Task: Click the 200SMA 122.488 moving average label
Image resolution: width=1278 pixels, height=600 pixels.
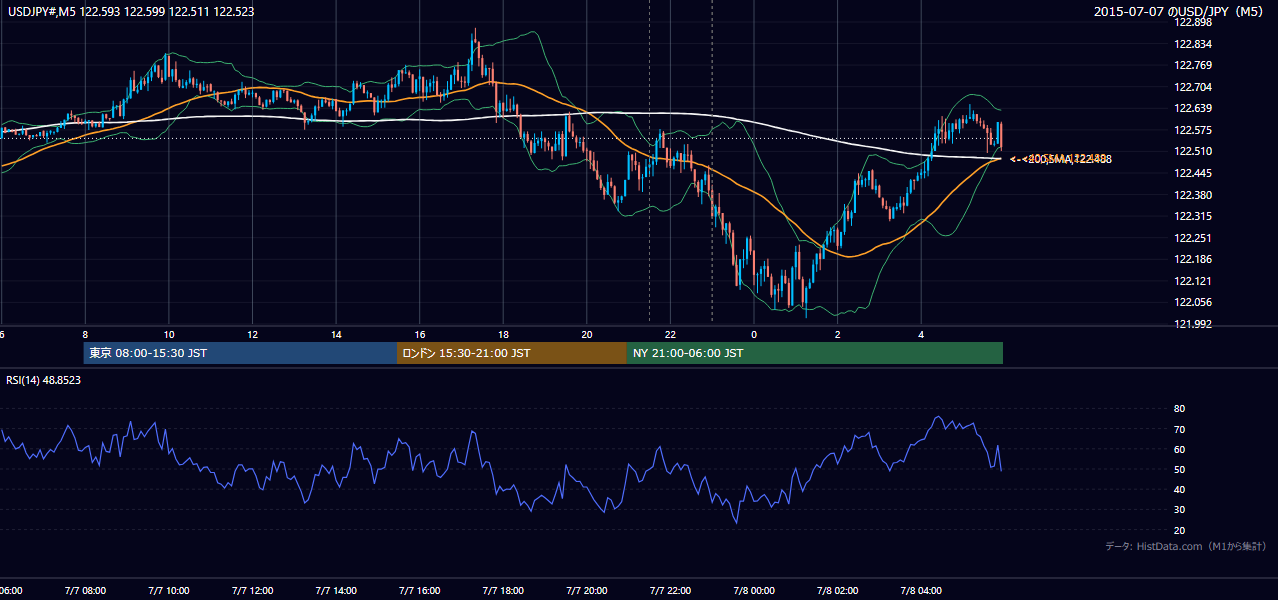Action: 1062,159
